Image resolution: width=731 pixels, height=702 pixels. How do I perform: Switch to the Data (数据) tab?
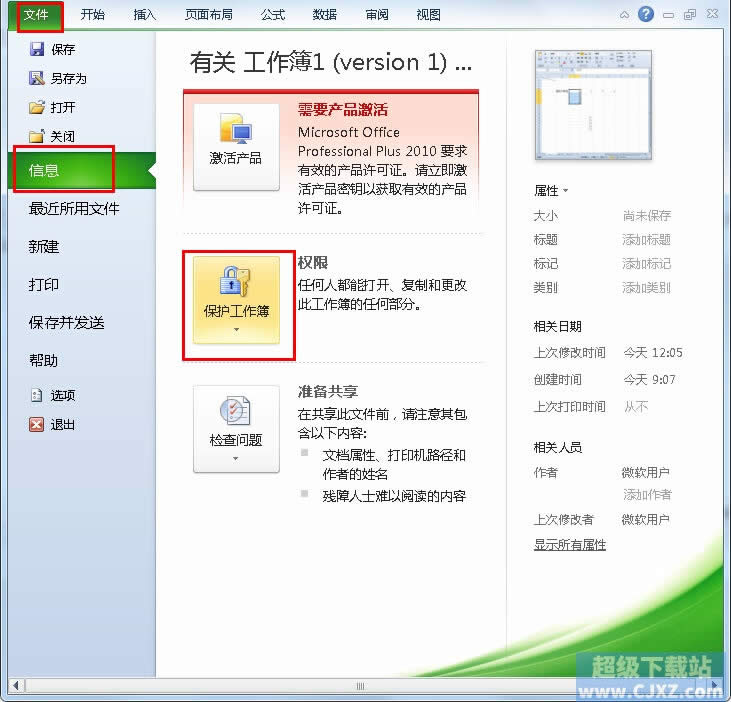pos(324,15)
